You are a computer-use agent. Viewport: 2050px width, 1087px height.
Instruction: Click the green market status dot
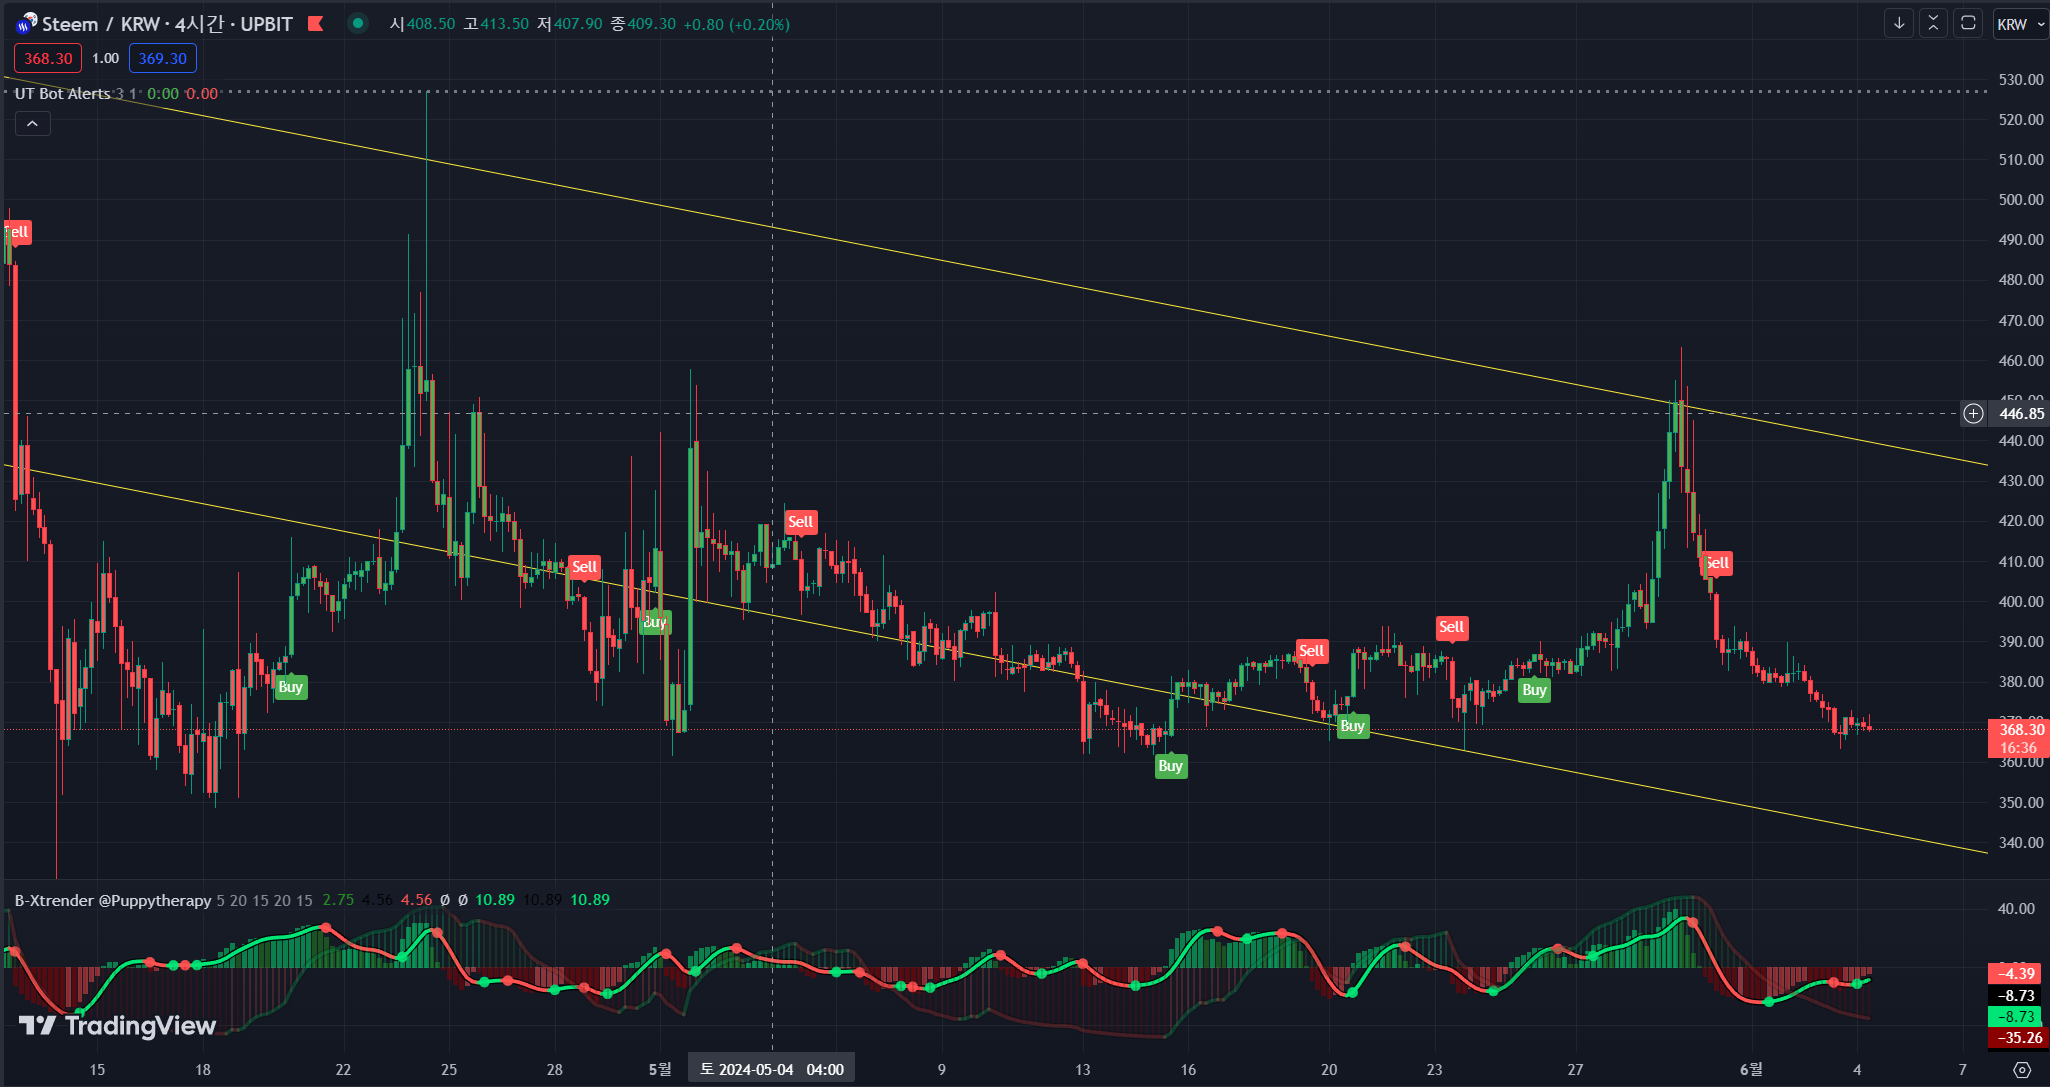[358, 23]
